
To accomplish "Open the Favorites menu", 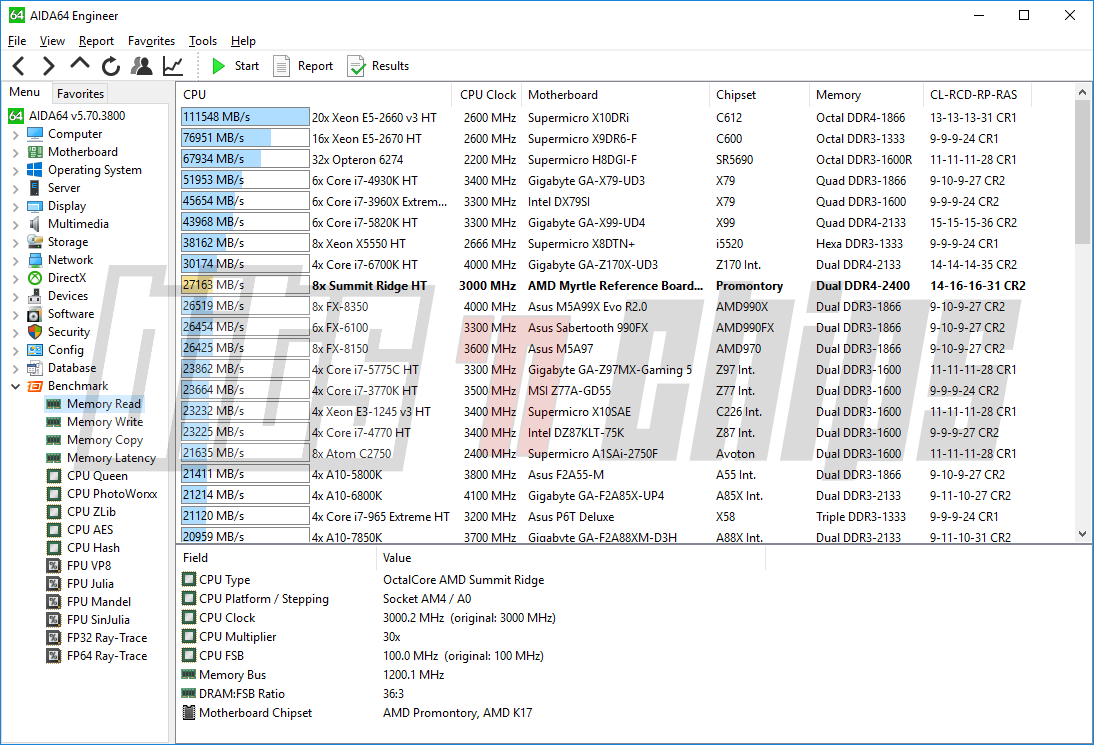I will 151,41.
